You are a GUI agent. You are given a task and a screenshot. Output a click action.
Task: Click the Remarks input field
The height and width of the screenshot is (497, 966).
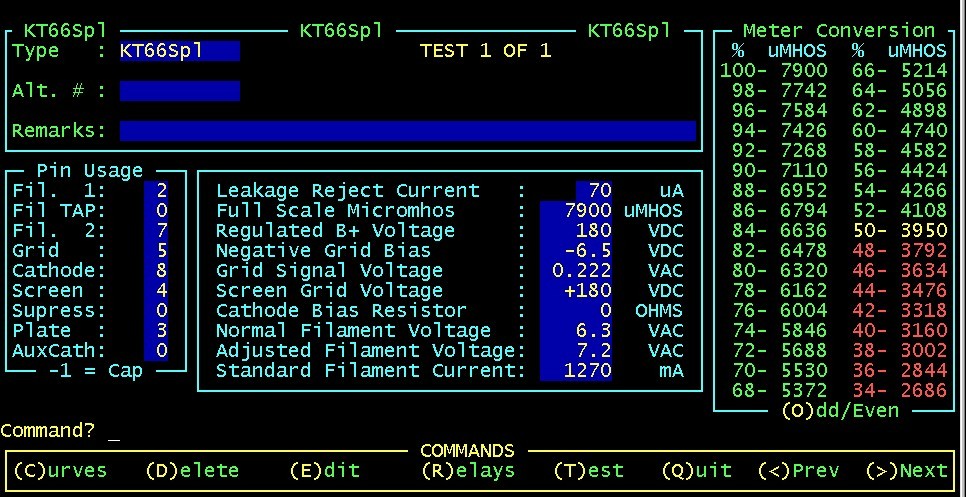tap(408, 131)
